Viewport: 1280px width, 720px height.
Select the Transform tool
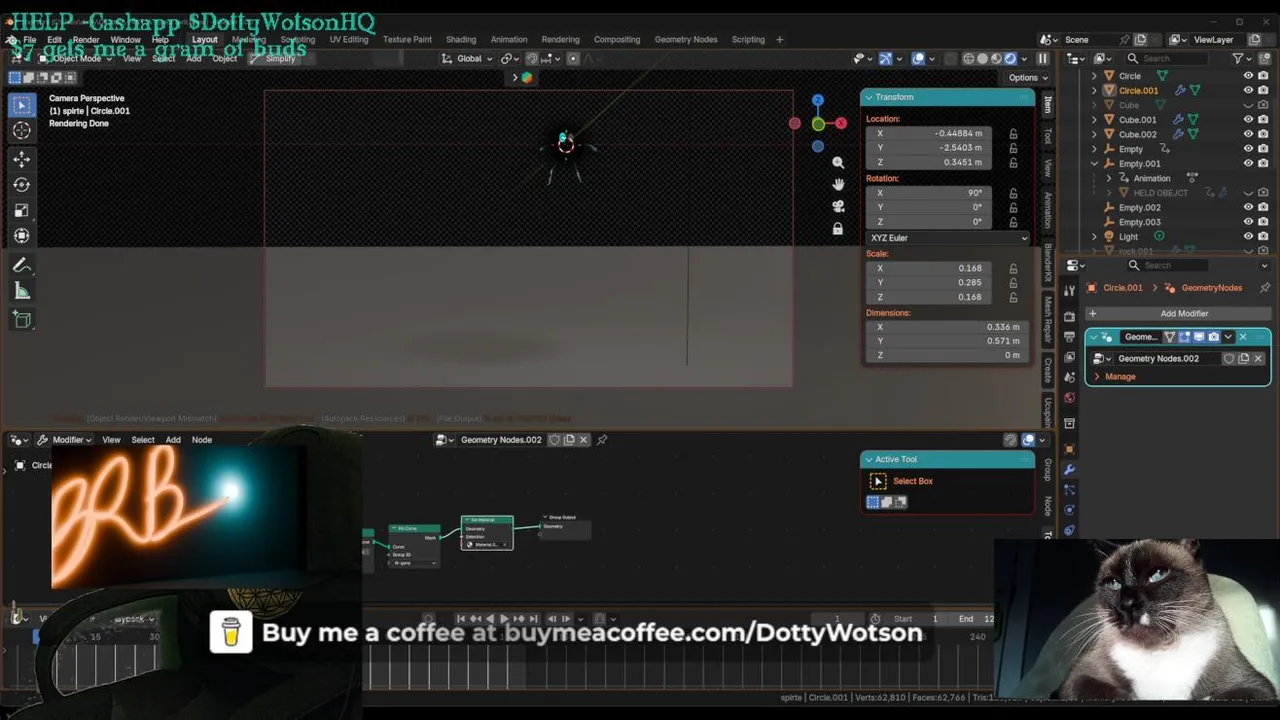pos(21,236)
